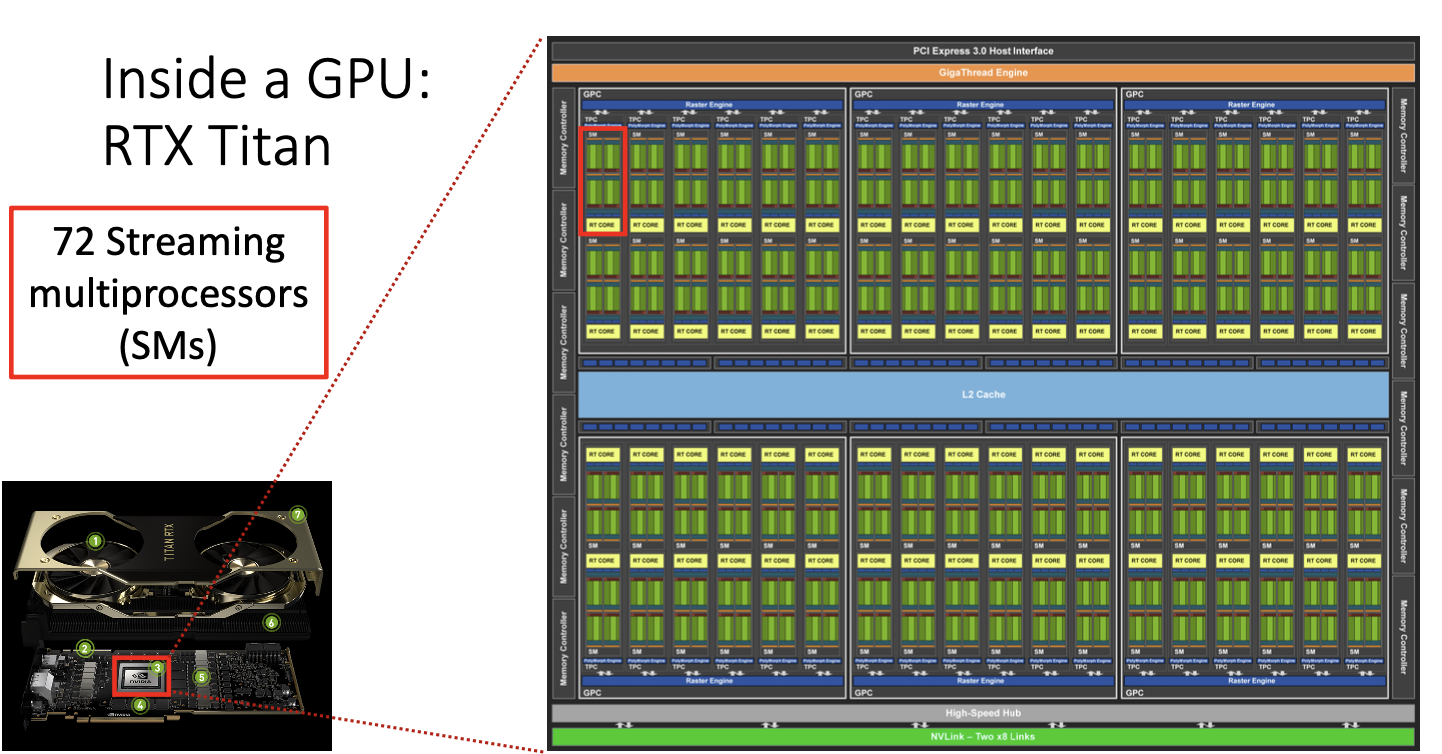Click the NVIDIA logo on the GPU chip
Image resolution: width=1442 pixels, height=754 pixels.
[140, 678]
